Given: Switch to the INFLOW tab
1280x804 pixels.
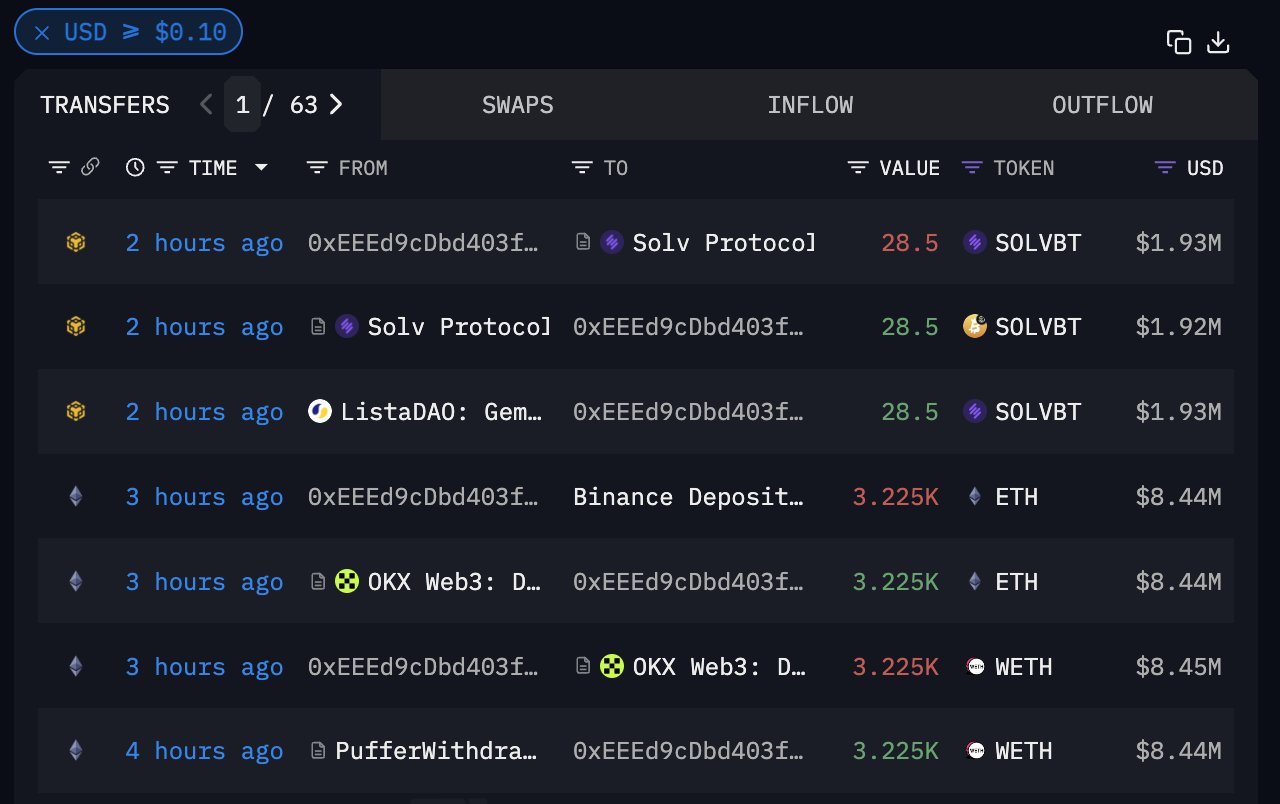Looking at the screenshot, I should [x=810, y=105].
